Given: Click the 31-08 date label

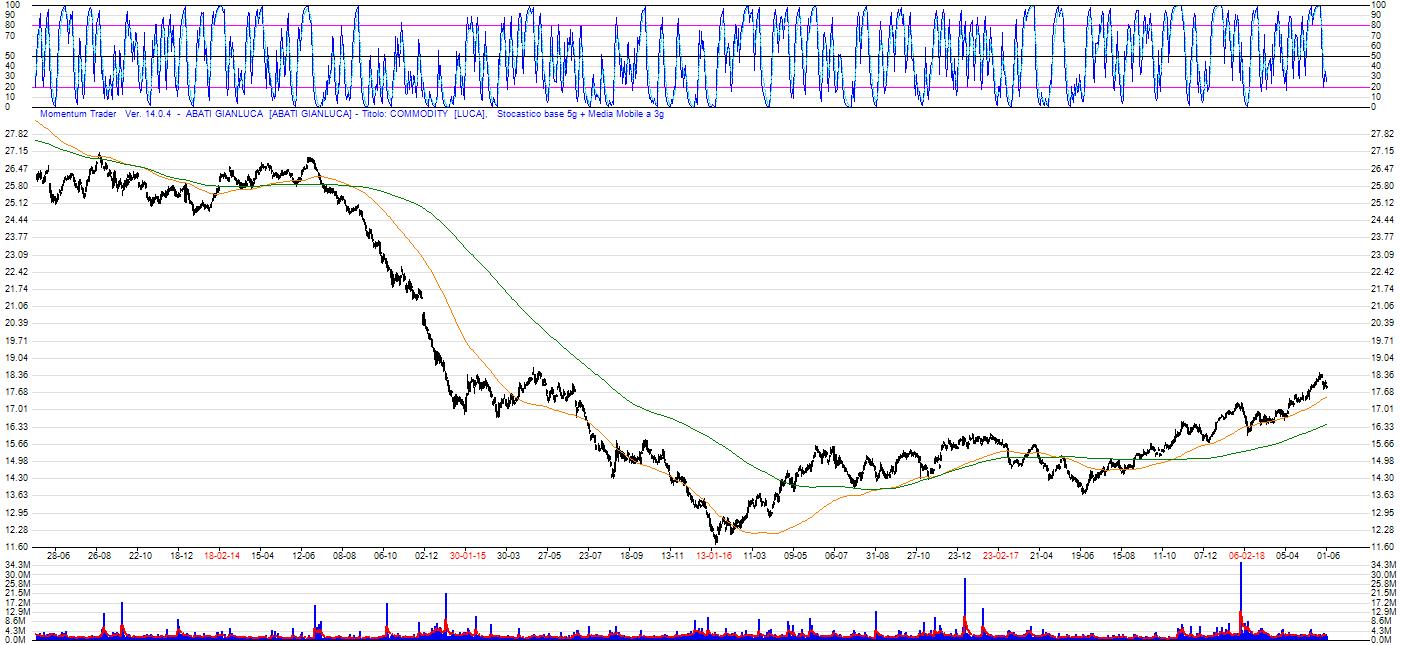Looking at the screenshot, I should click(878, 554).
